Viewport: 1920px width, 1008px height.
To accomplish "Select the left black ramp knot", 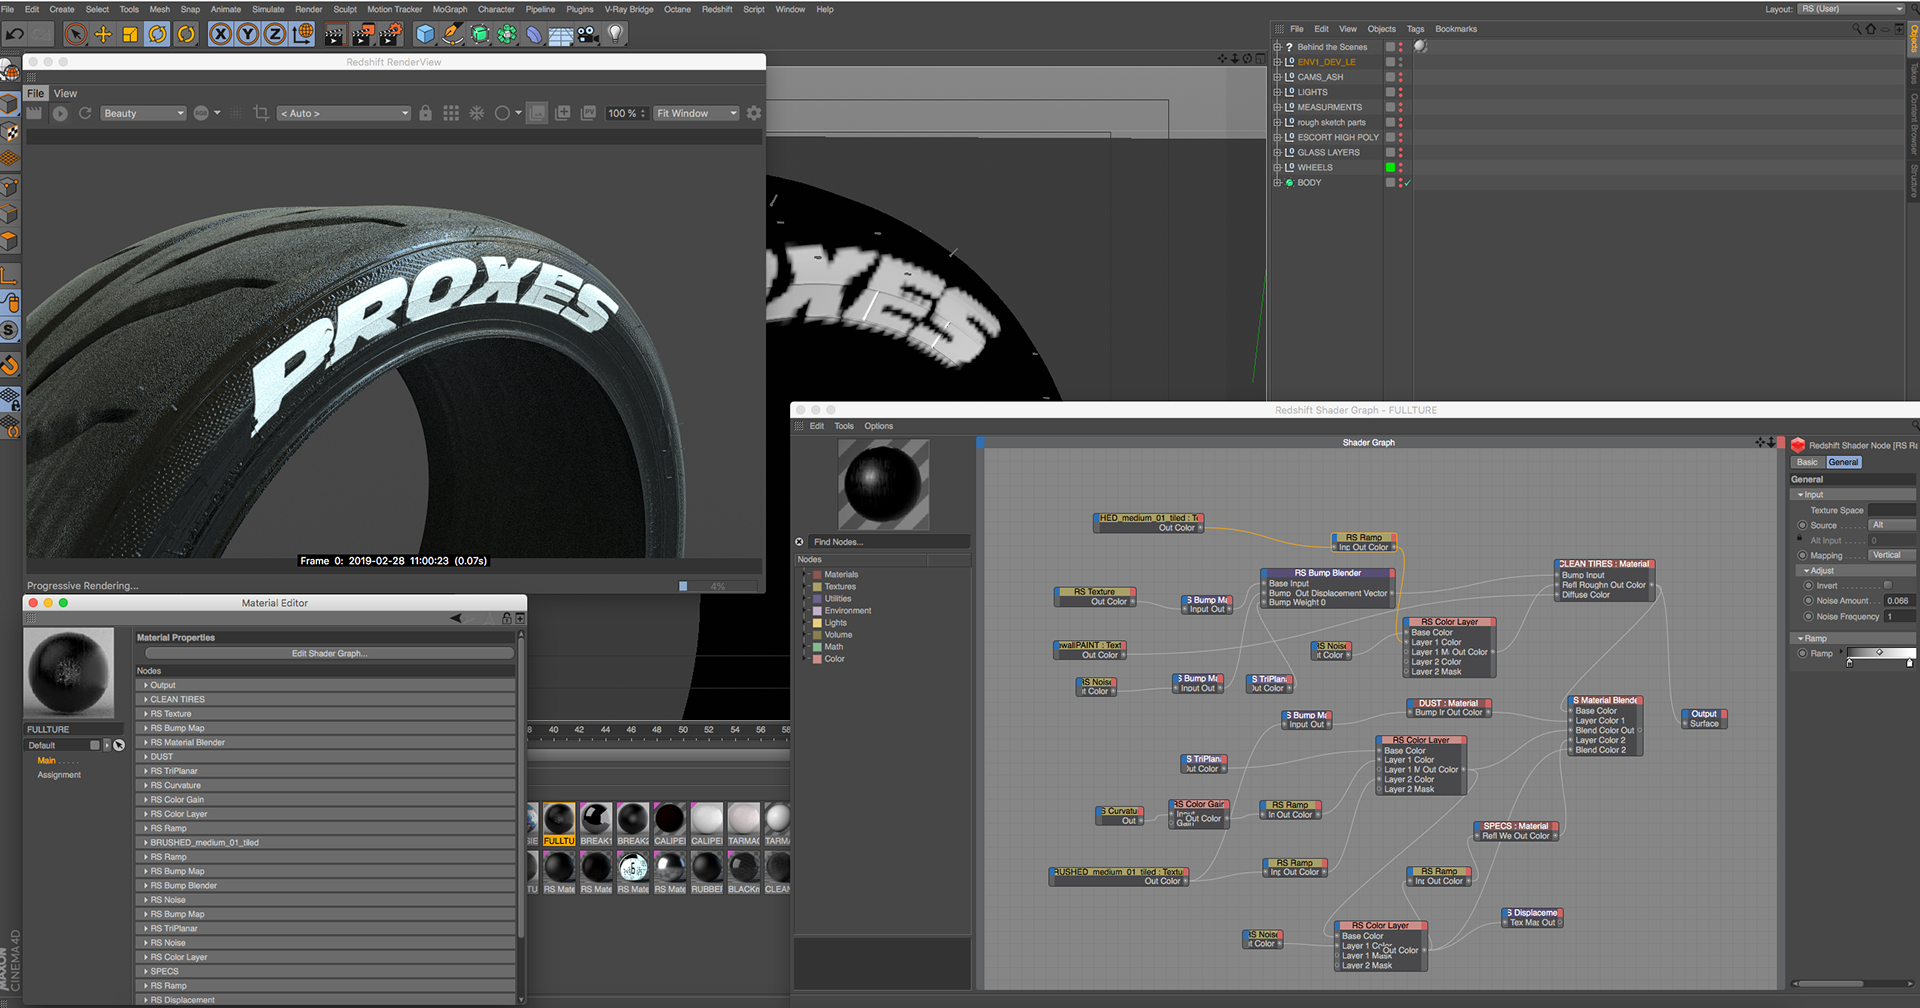I will click(1849, 663).
